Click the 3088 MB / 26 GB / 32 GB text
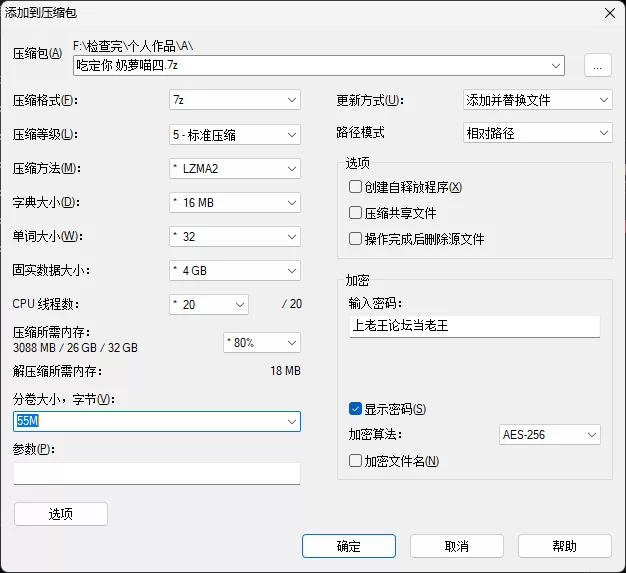 point(75,348)
